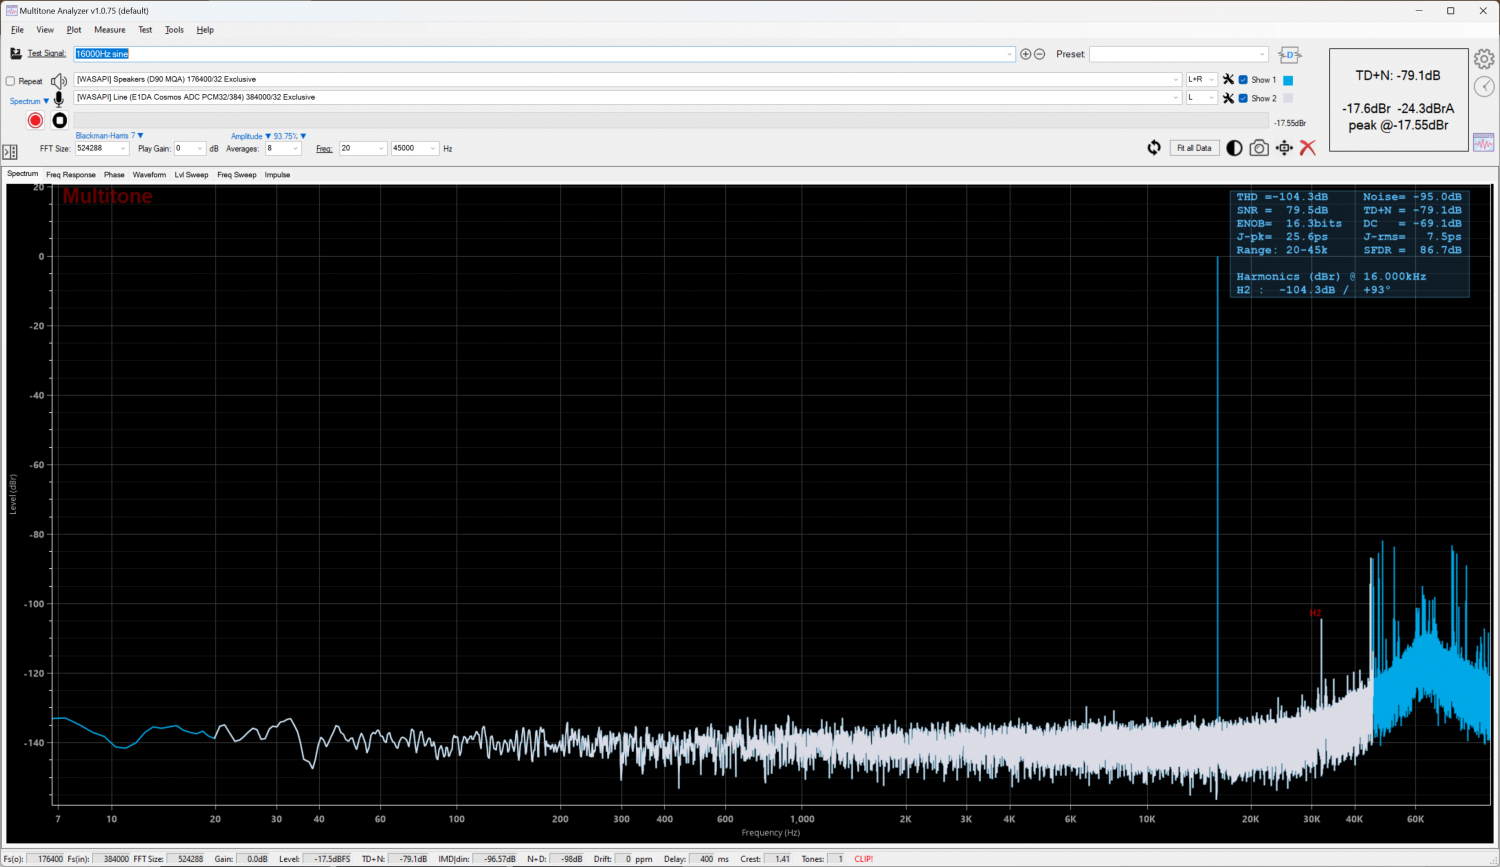Click the red Record button
The image size is (1500, 867).
click(35, 120)
